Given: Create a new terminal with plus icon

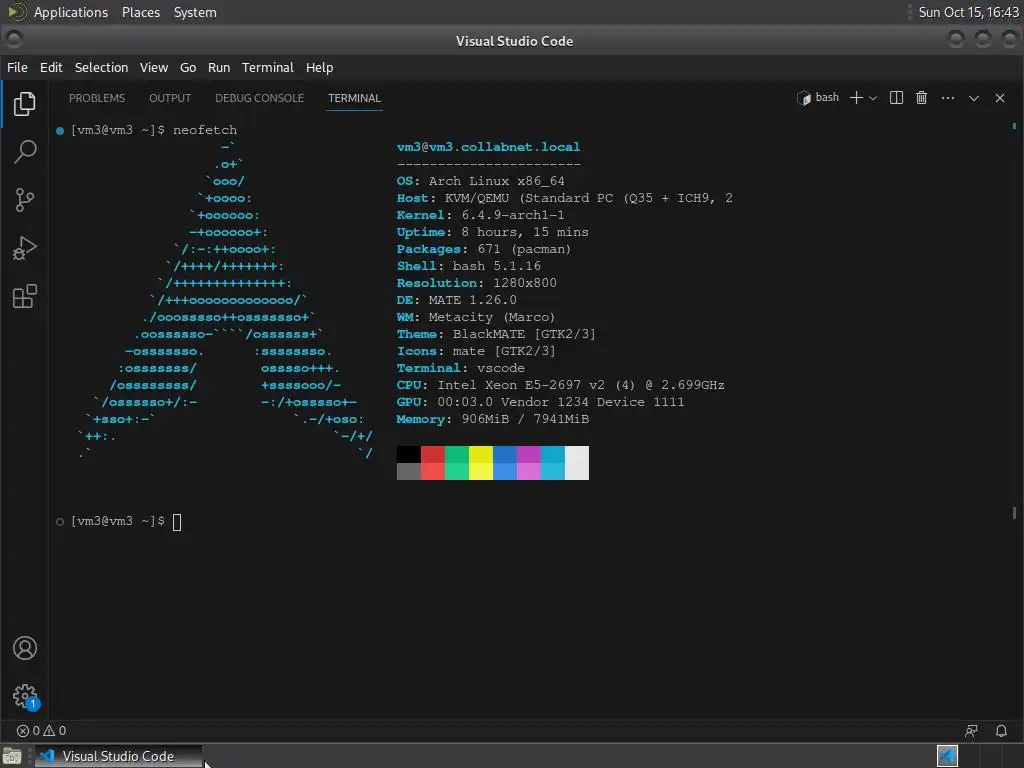Looking at the screenshot, I should click(856, 98).
